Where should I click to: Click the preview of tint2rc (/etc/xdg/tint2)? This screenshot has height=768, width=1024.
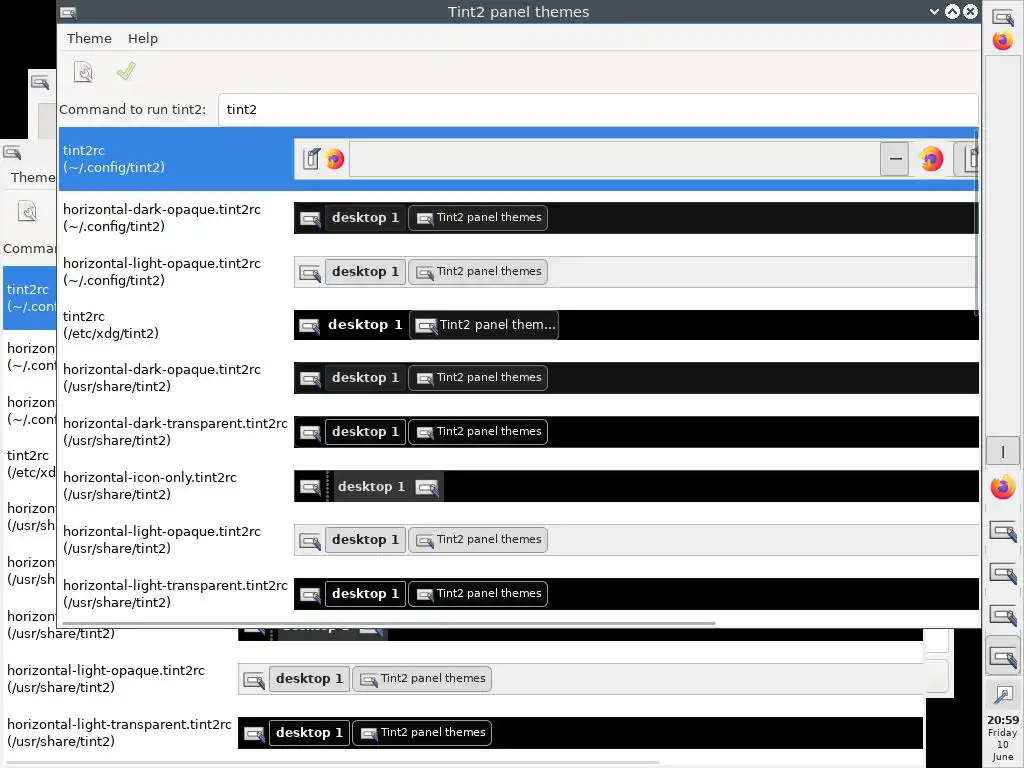(x=635, y=325)
